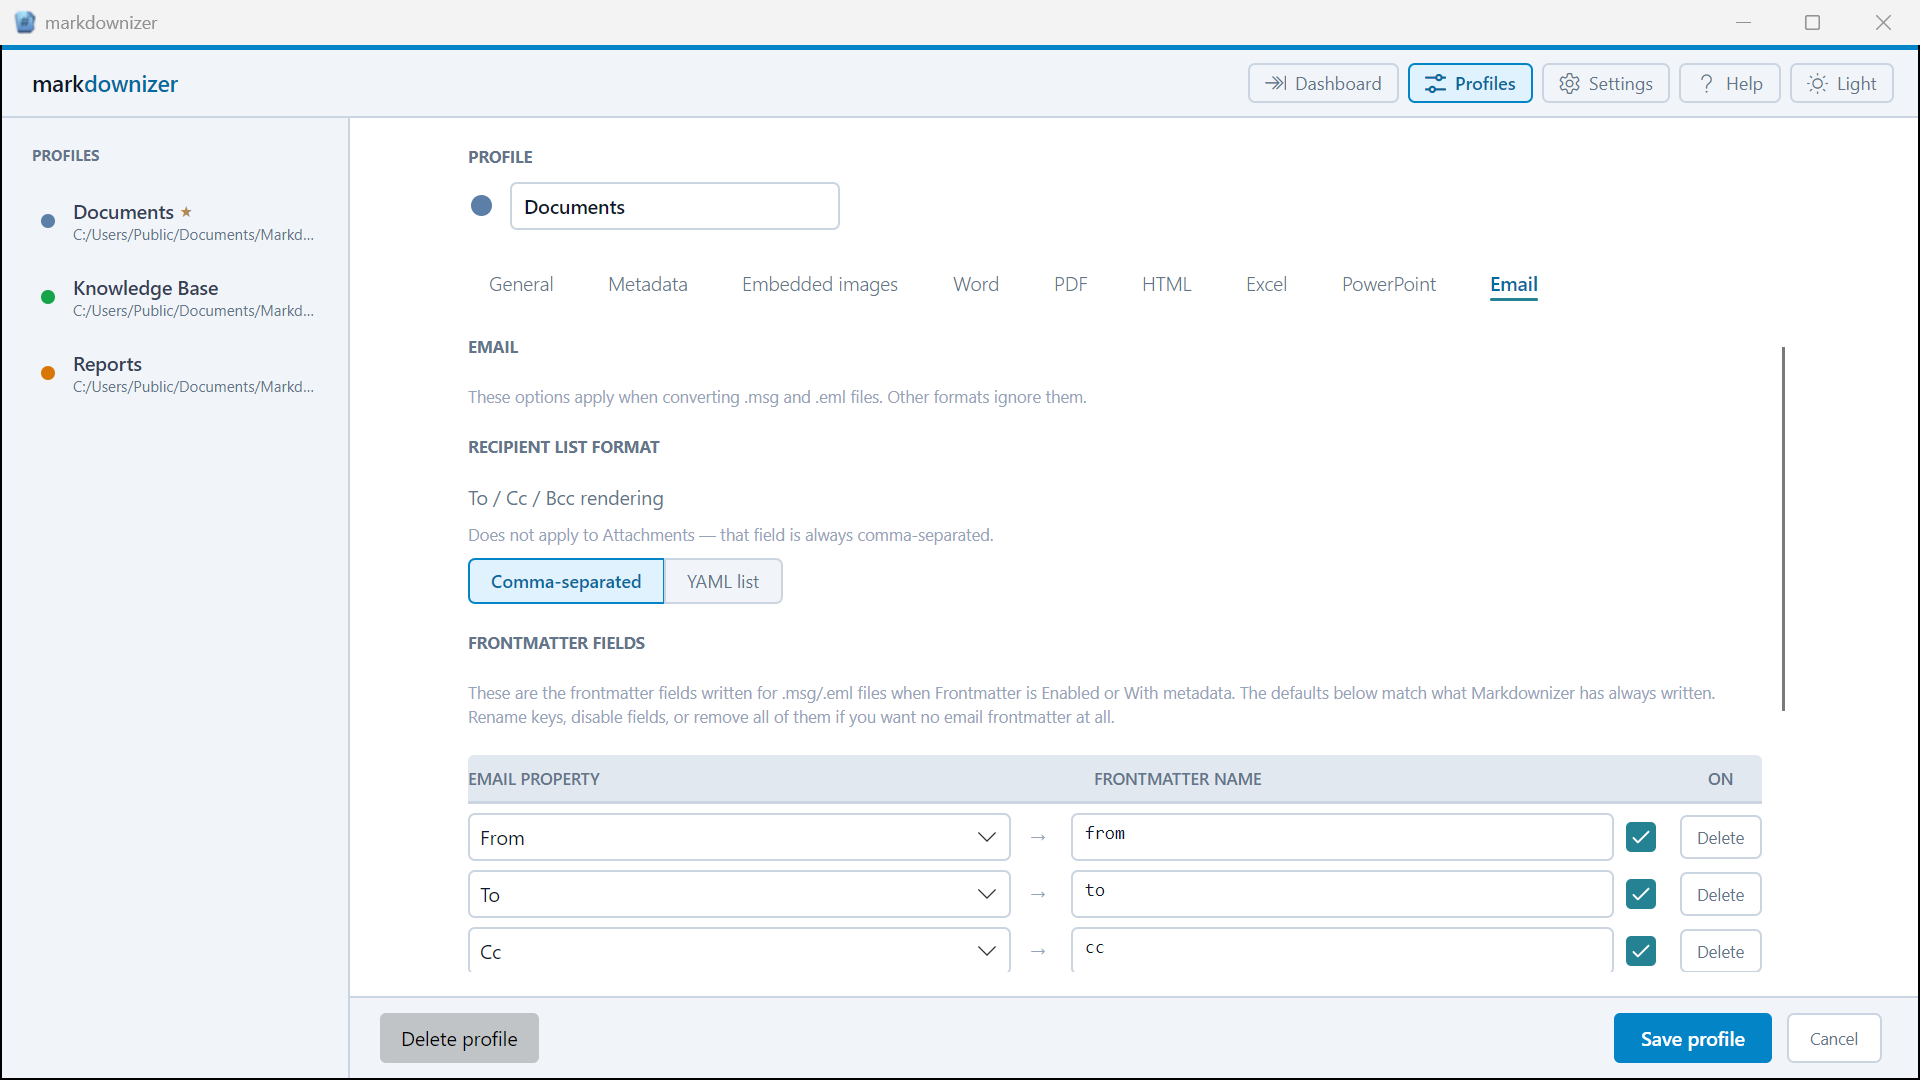This screenshot has width=1920, height=1080.
Task: Click the frontmatter name field containing to
Action: tap(1341, 894)
